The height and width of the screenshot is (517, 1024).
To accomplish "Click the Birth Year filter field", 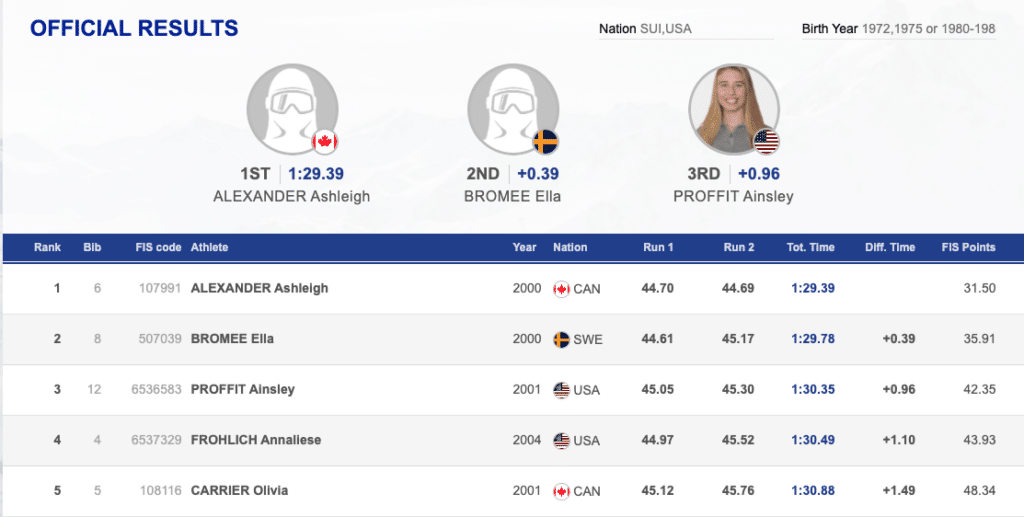I will pos(898,29).
